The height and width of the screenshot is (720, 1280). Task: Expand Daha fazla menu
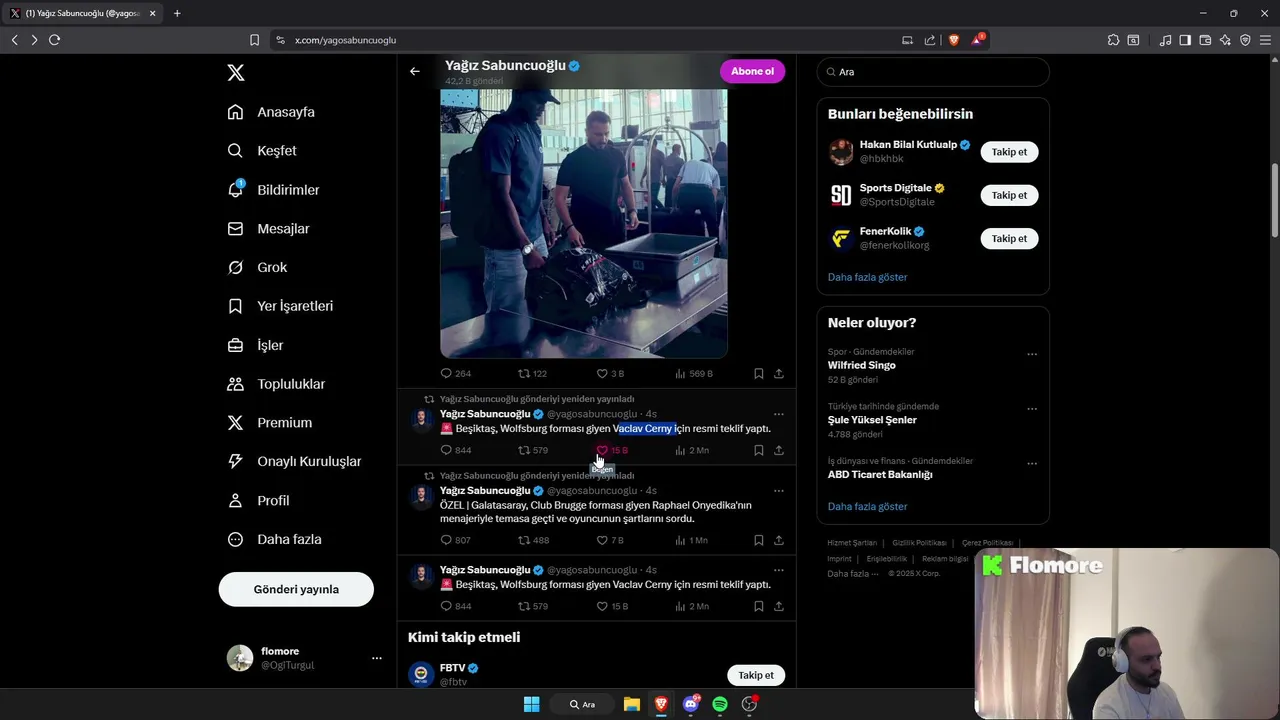[274, 540]
